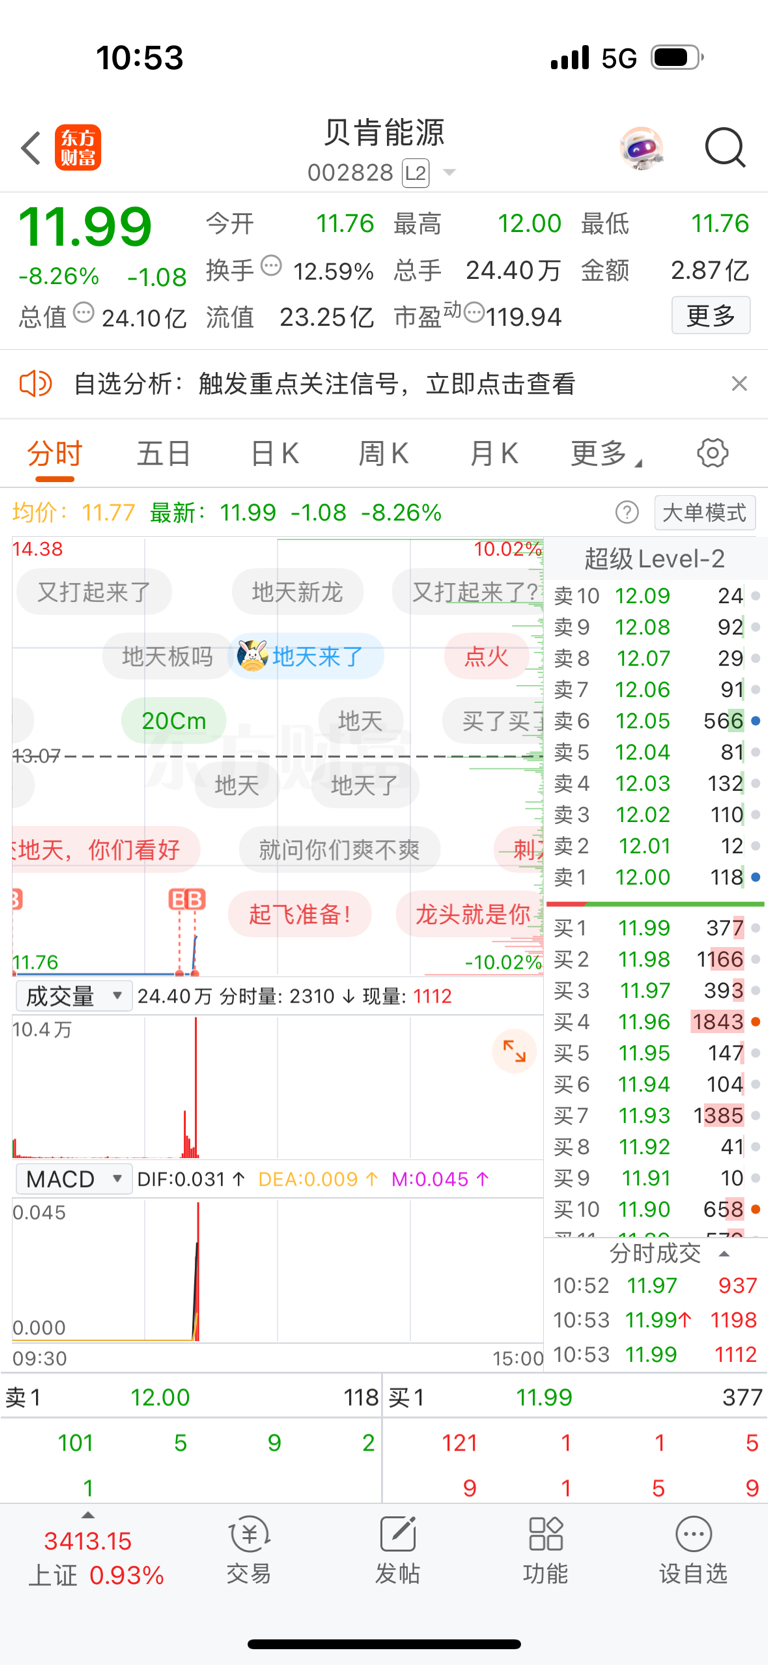Tap bottom 卖1 12.00 queue header
Image resolution: width=769 pixels, height=1665 pixels.
coord(191,1398)
